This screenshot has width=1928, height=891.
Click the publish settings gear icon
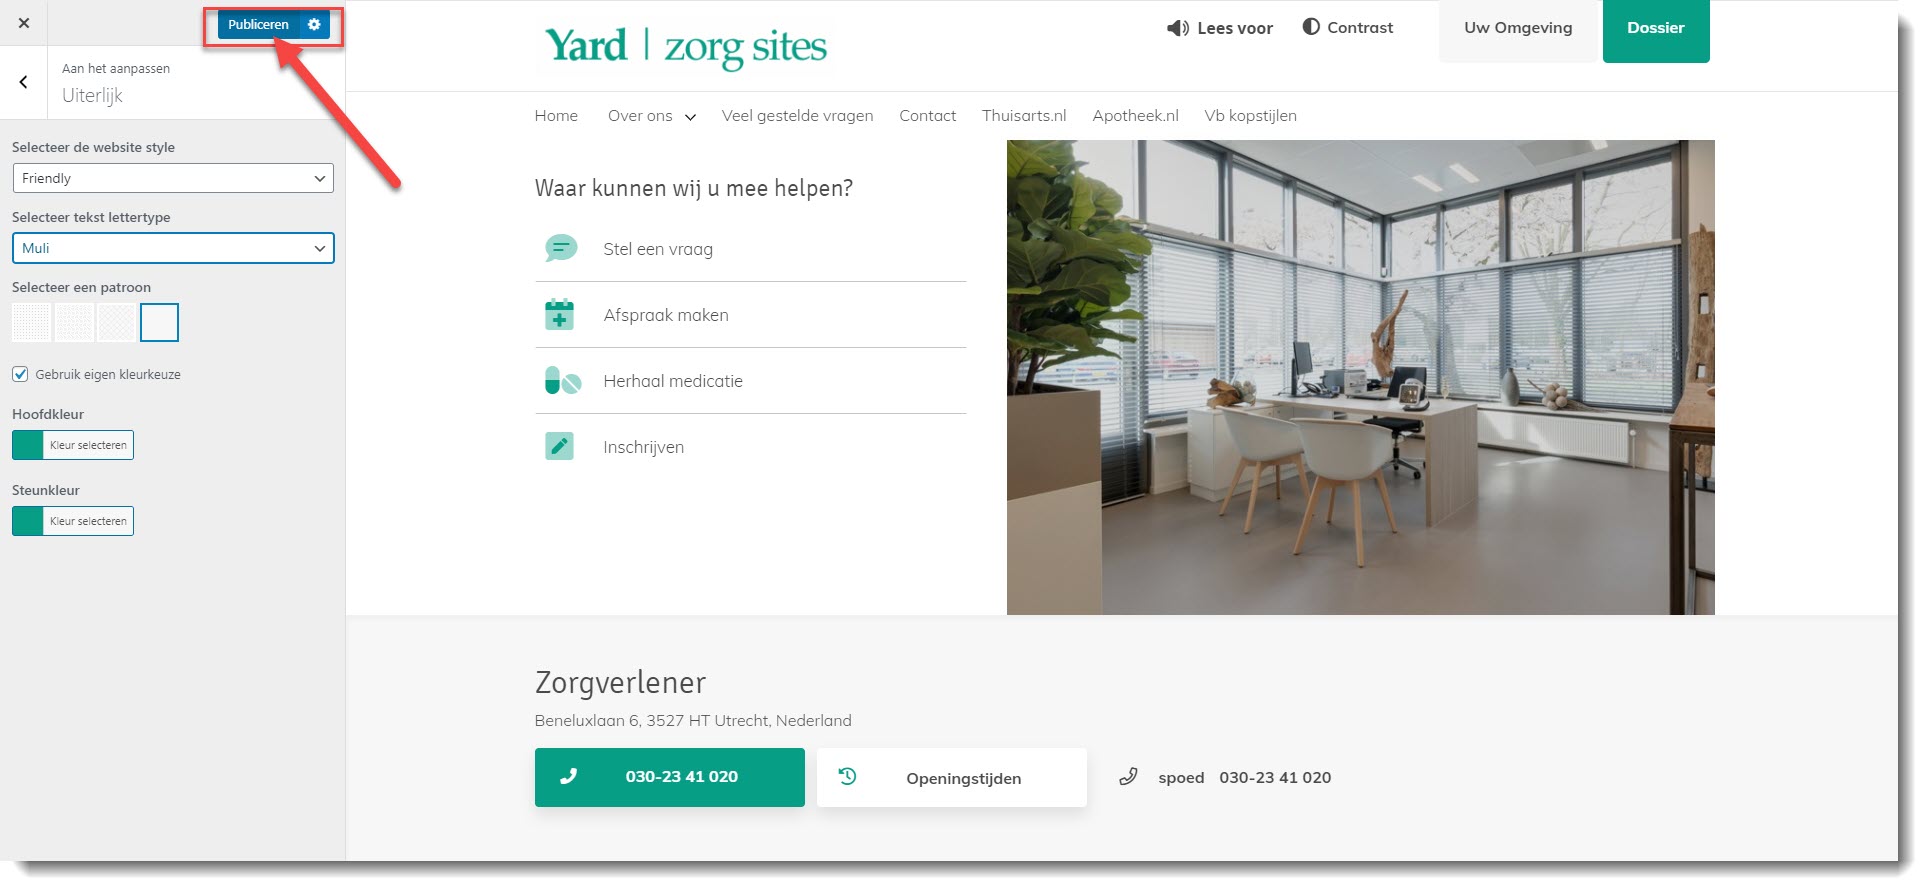coord(314,24)
